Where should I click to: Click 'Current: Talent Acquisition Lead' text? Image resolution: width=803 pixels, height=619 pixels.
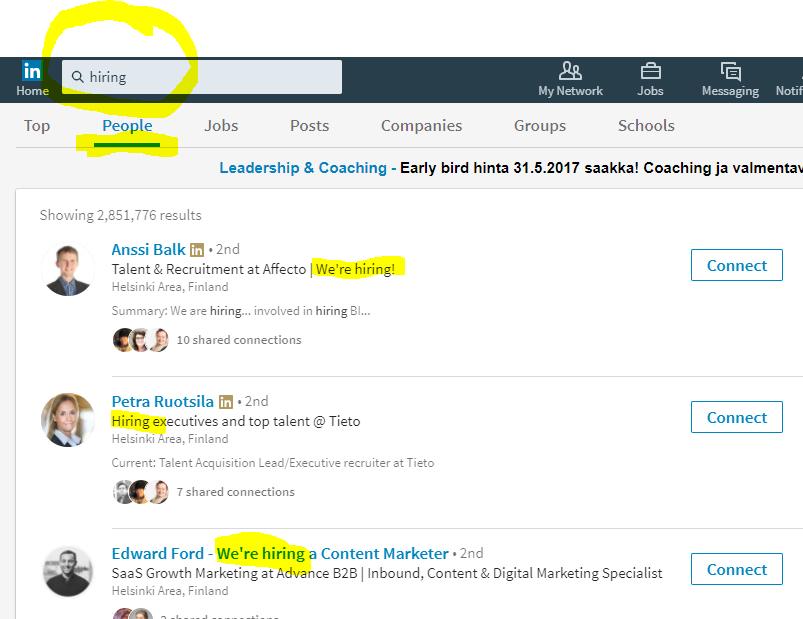[x=273, y=463]
